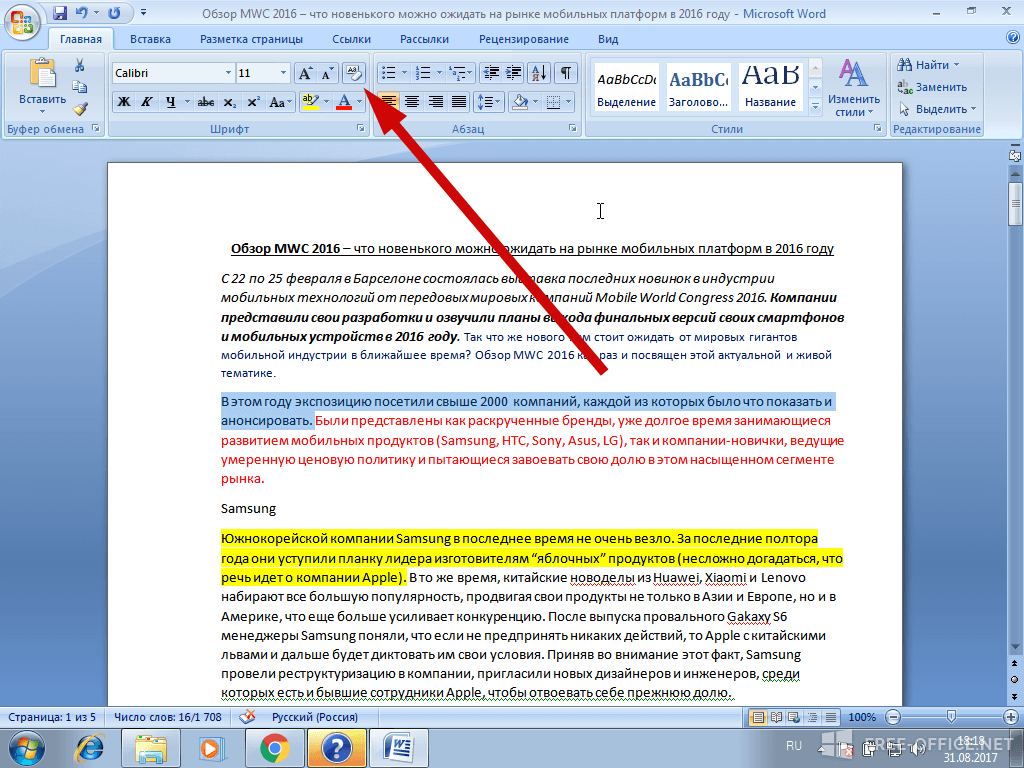Show or hide paragraph marks ¶

tap(566, 73)
